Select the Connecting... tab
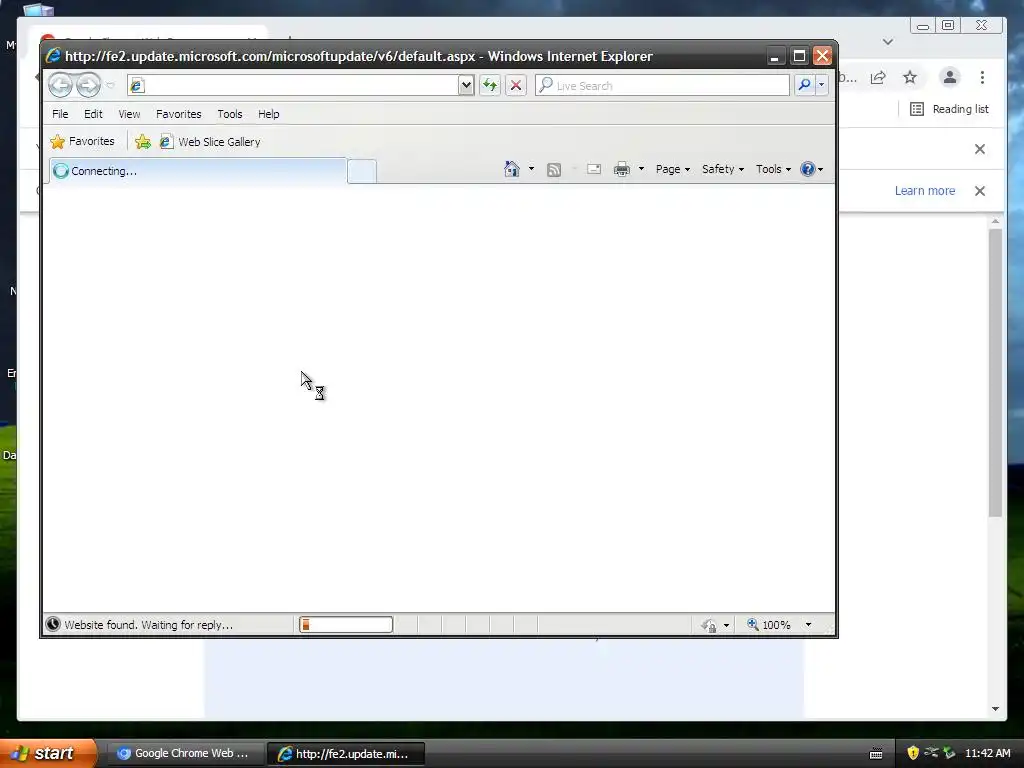Viewport: 1024px width, 768px height. [198, 171]
